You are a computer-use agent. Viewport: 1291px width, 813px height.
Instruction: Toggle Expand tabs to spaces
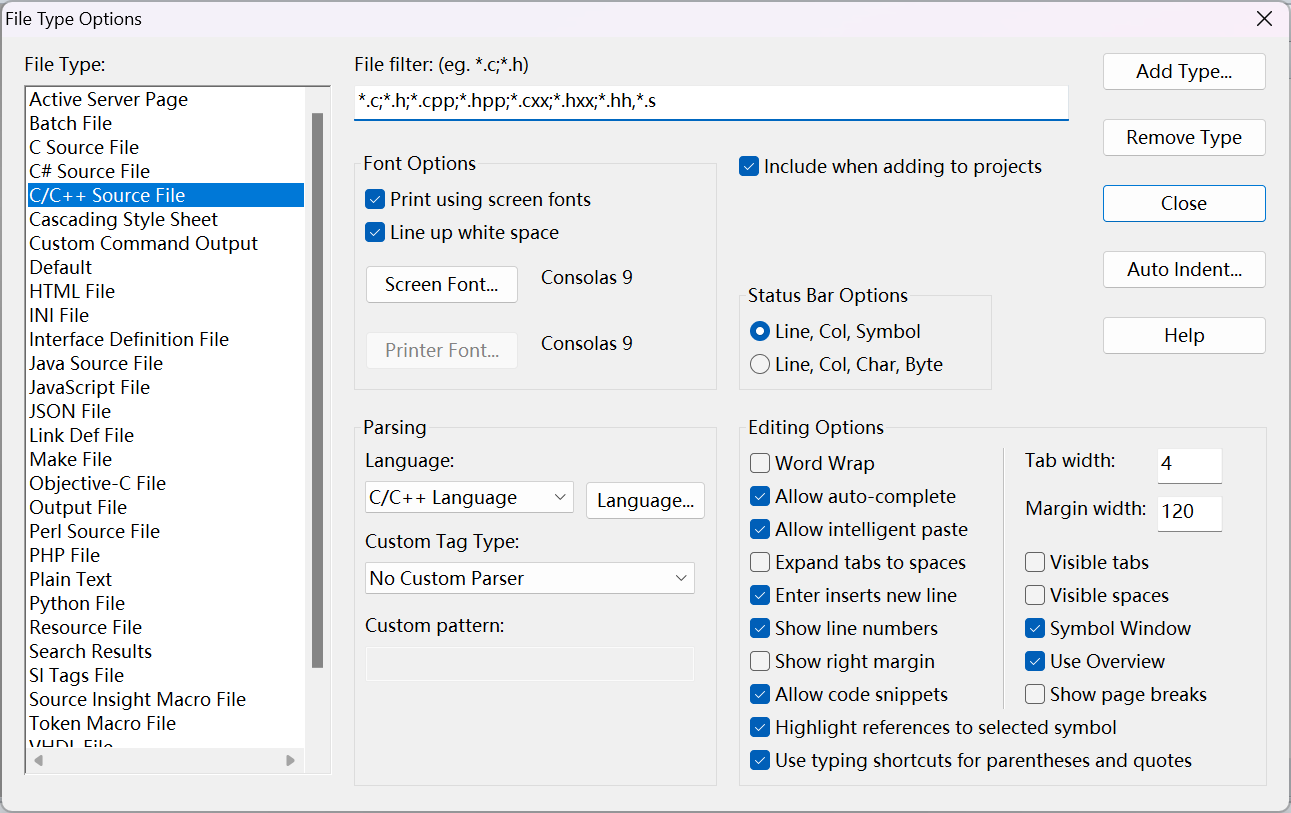(760, 562)
